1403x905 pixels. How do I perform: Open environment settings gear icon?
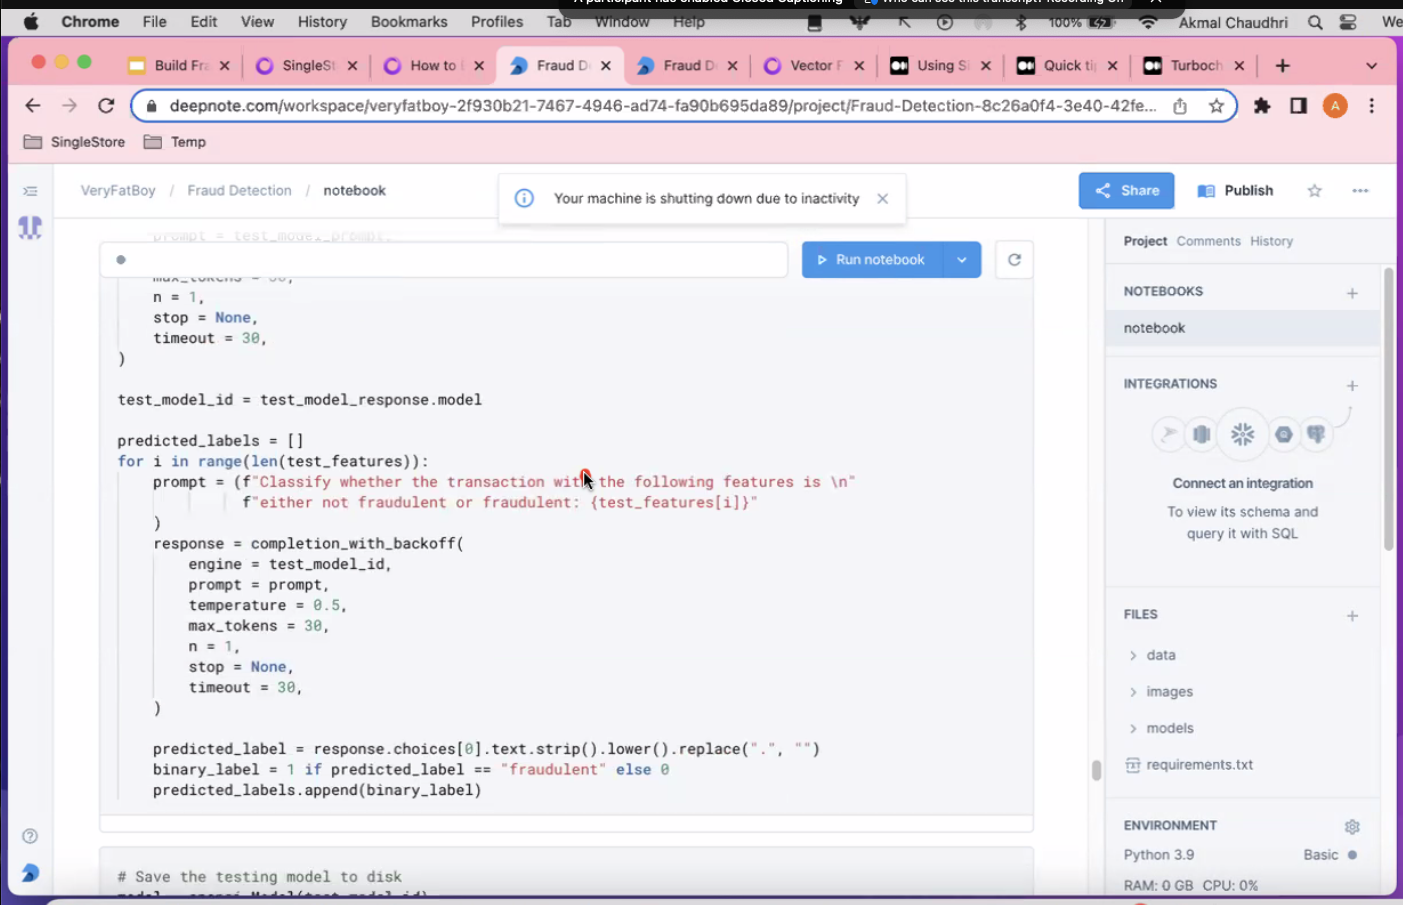(x=1352, y=826)
